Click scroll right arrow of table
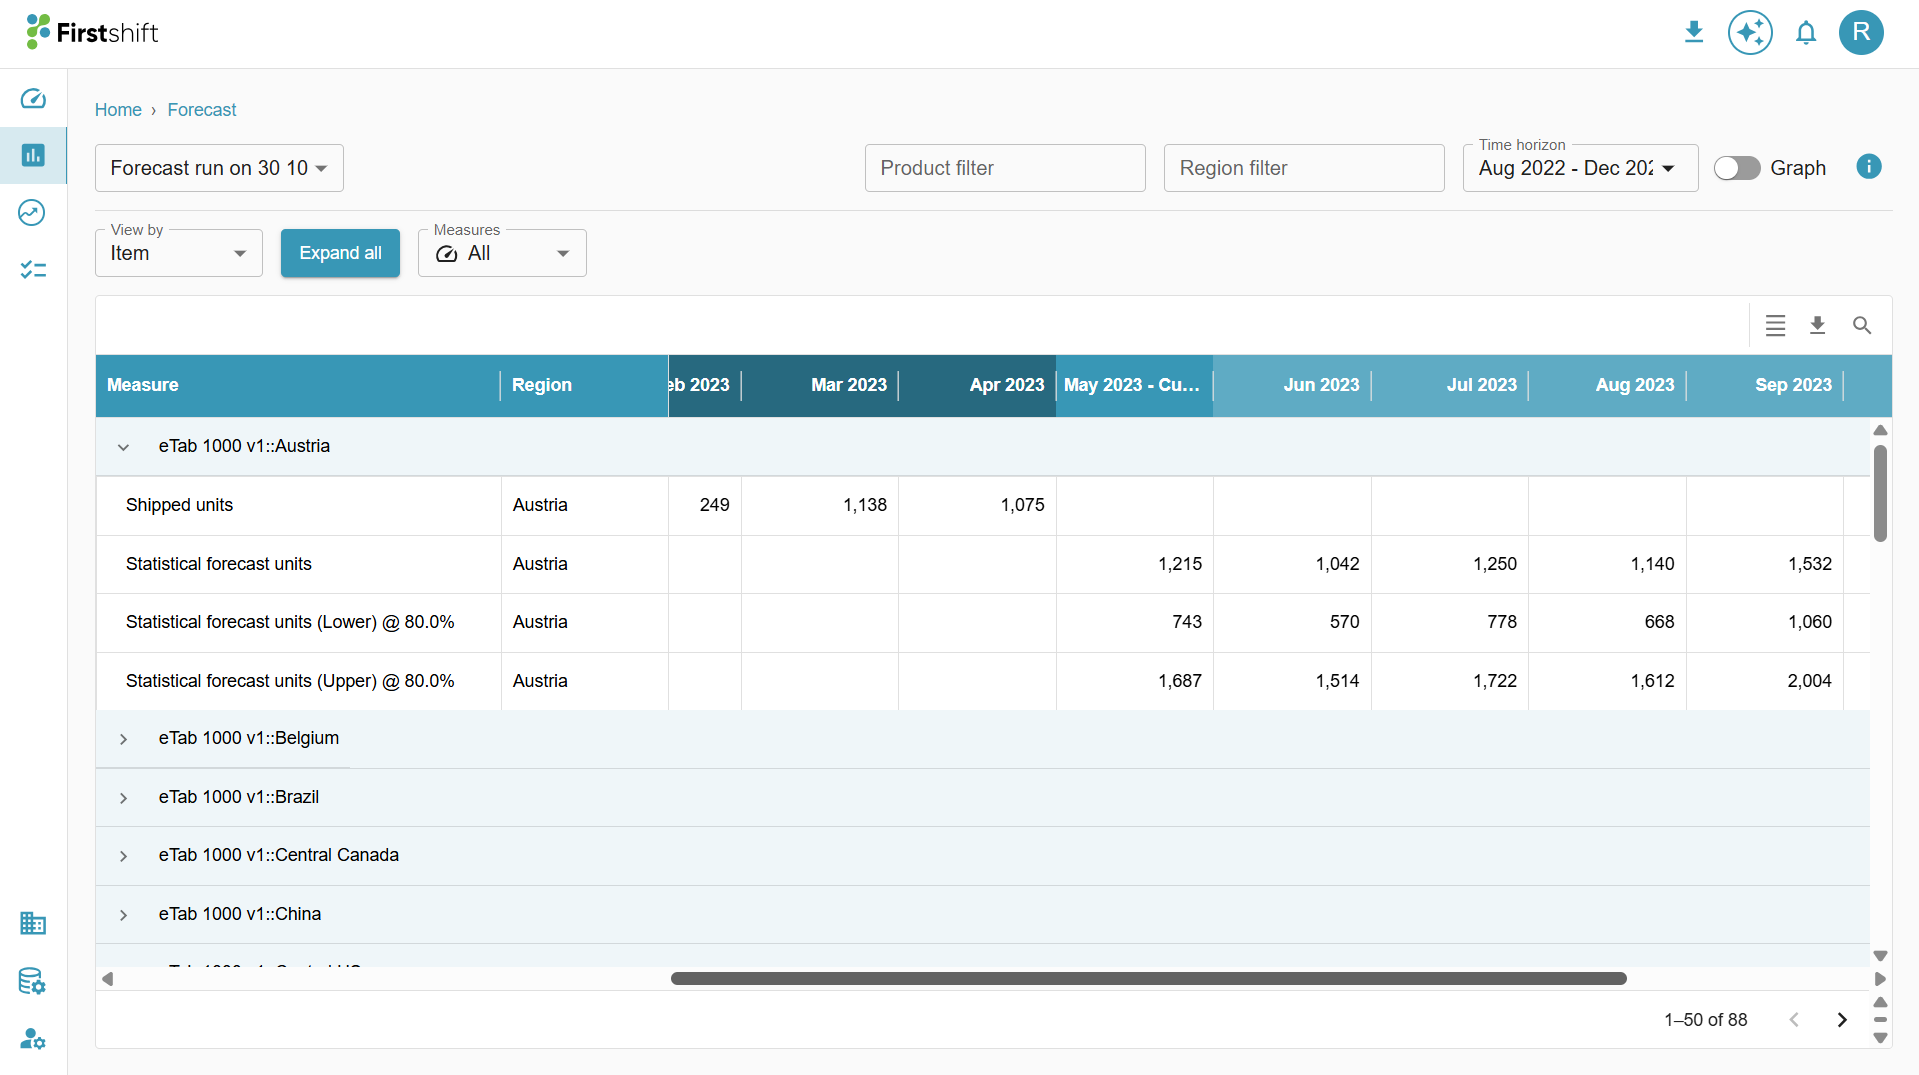Viewport: 1919px width, 1075px height. tap(1880, 979)
